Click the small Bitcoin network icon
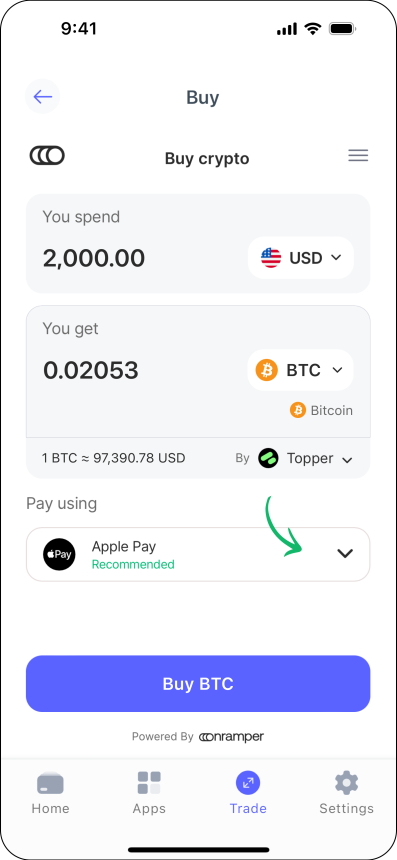 point(298,410)
